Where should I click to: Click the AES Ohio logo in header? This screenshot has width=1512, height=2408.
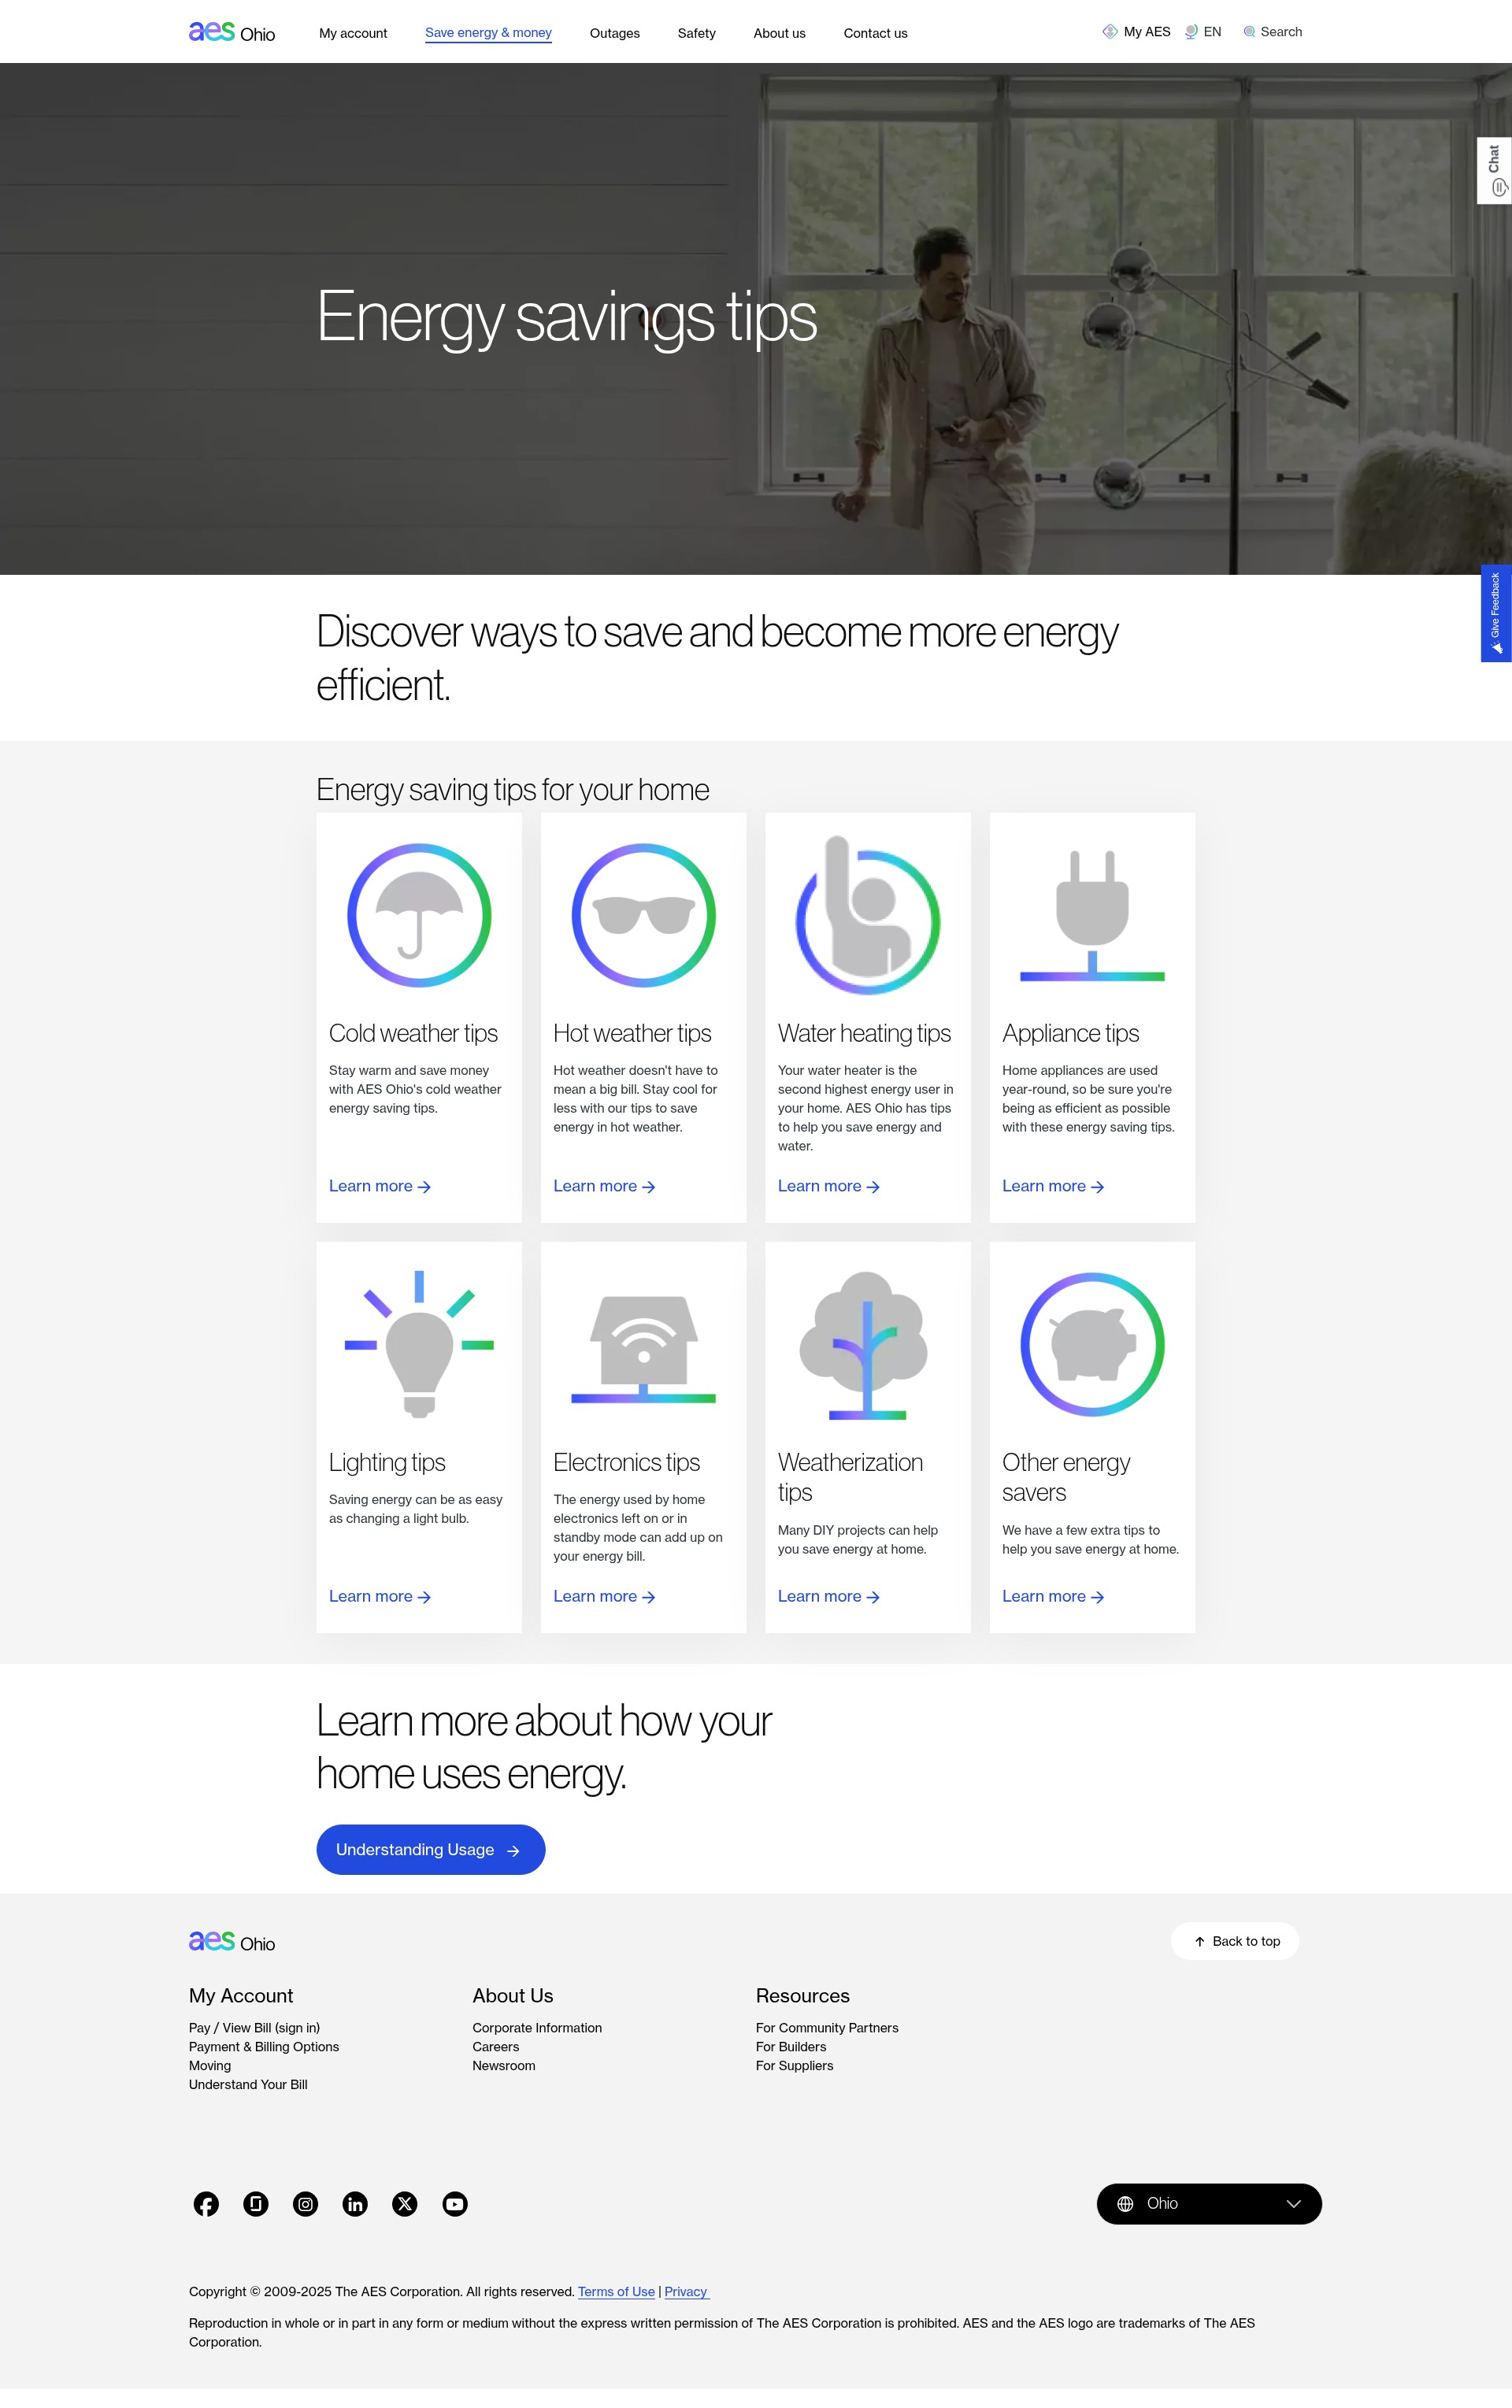click(x=232, y=32)
